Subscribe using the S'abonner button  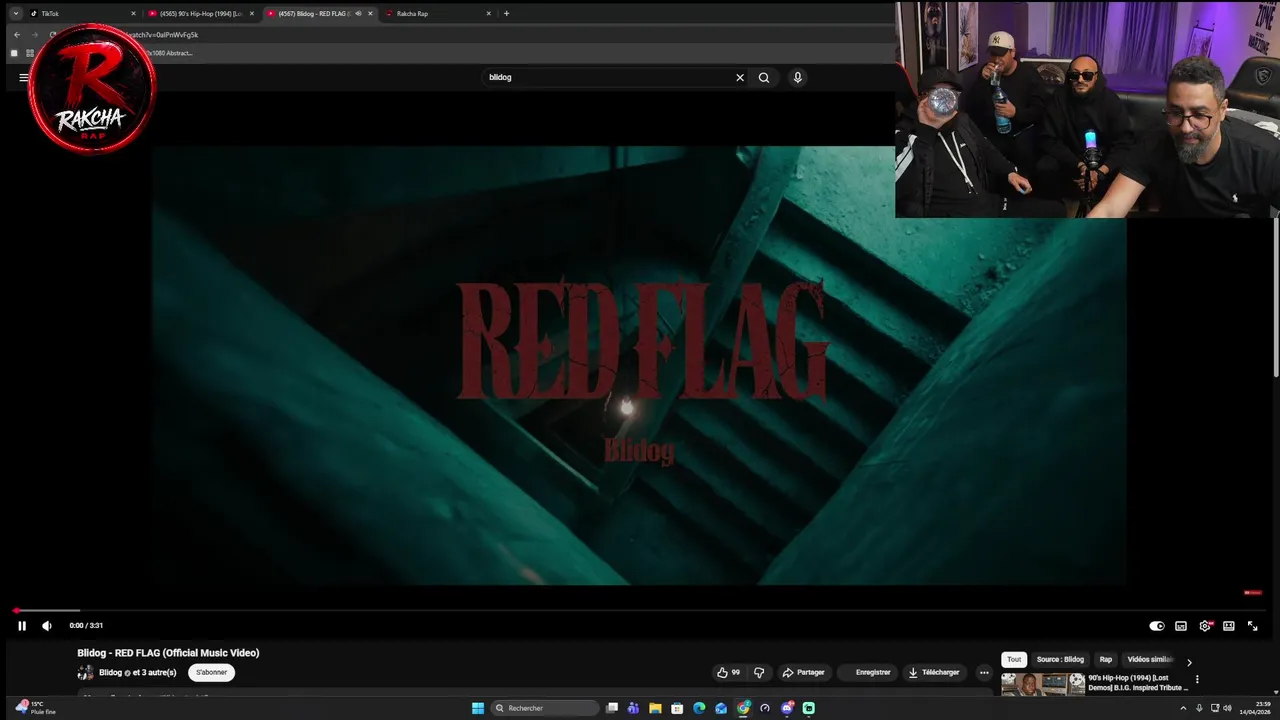211,672
